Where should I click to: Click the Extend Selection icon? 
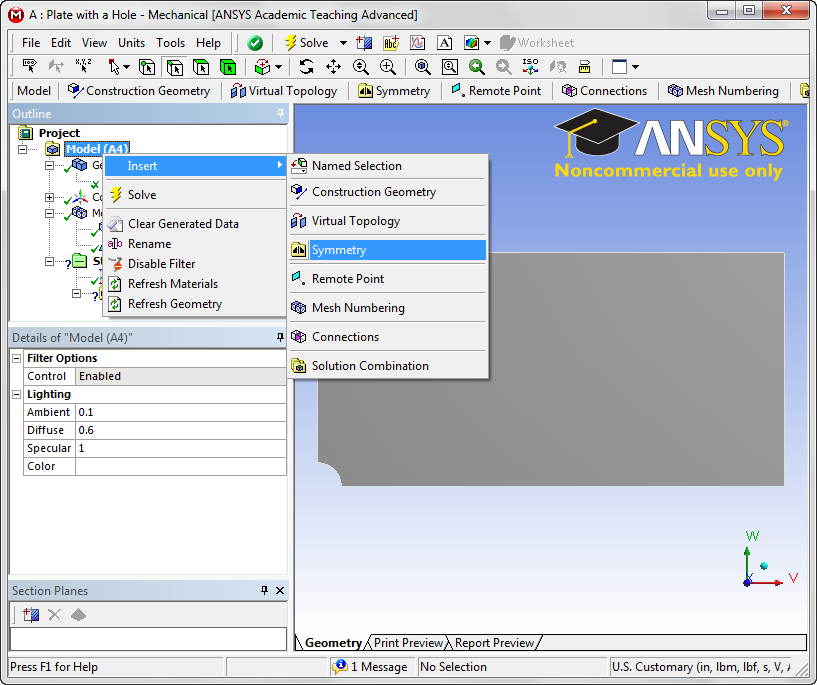(263, 67)
